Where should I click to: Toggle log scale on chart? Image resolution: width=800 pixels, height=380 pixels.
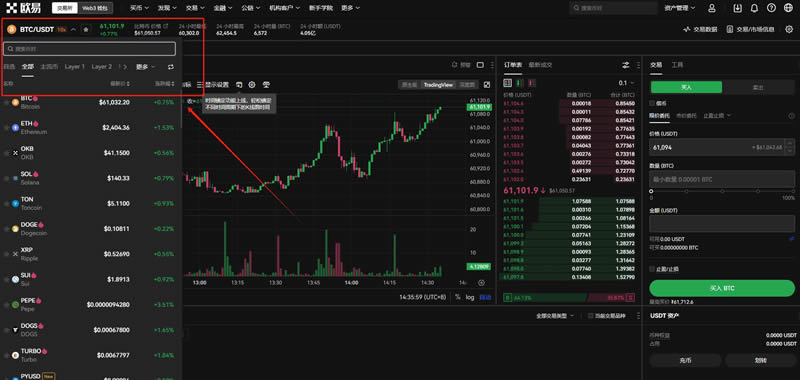[470, 297]
